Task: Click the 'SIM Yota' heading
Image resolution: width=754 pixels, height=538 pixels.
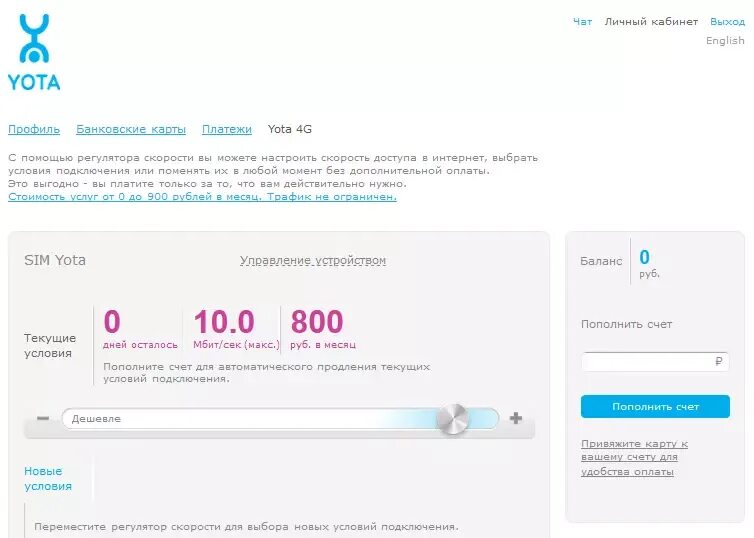Action: coord(55,260)
